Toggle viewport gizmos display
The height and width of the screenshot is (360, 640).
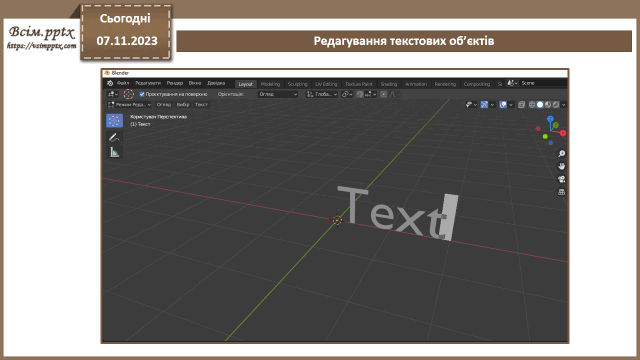click(x=484, y=105)
